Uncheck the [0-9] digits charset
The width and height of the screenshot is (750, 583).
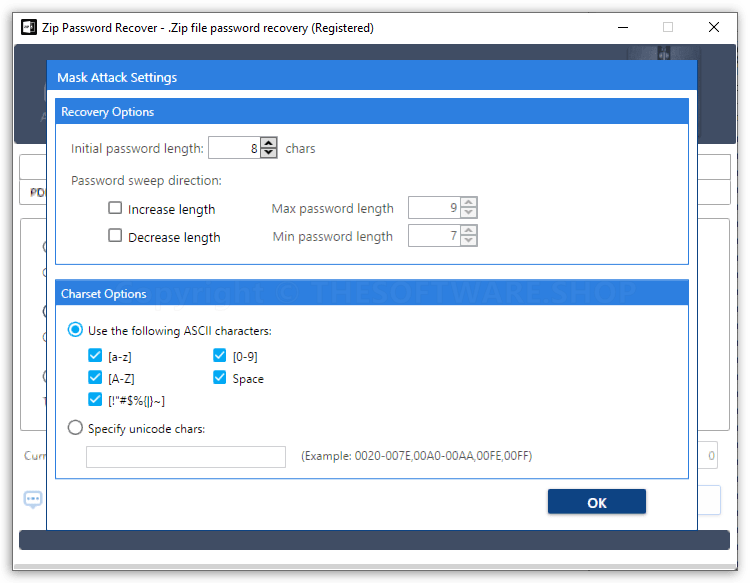click(x=220, y=355)
